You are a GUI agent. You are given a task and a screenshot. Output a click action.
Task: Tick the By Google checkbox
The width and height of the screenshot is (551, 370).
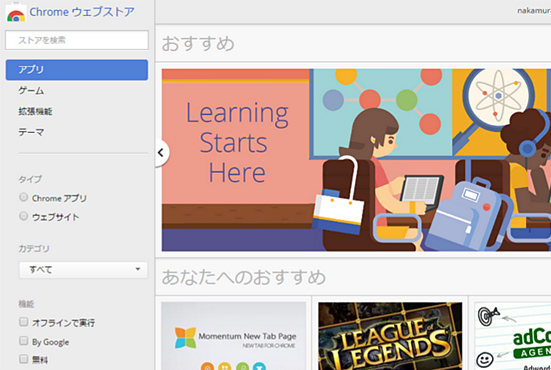(24, 341)
